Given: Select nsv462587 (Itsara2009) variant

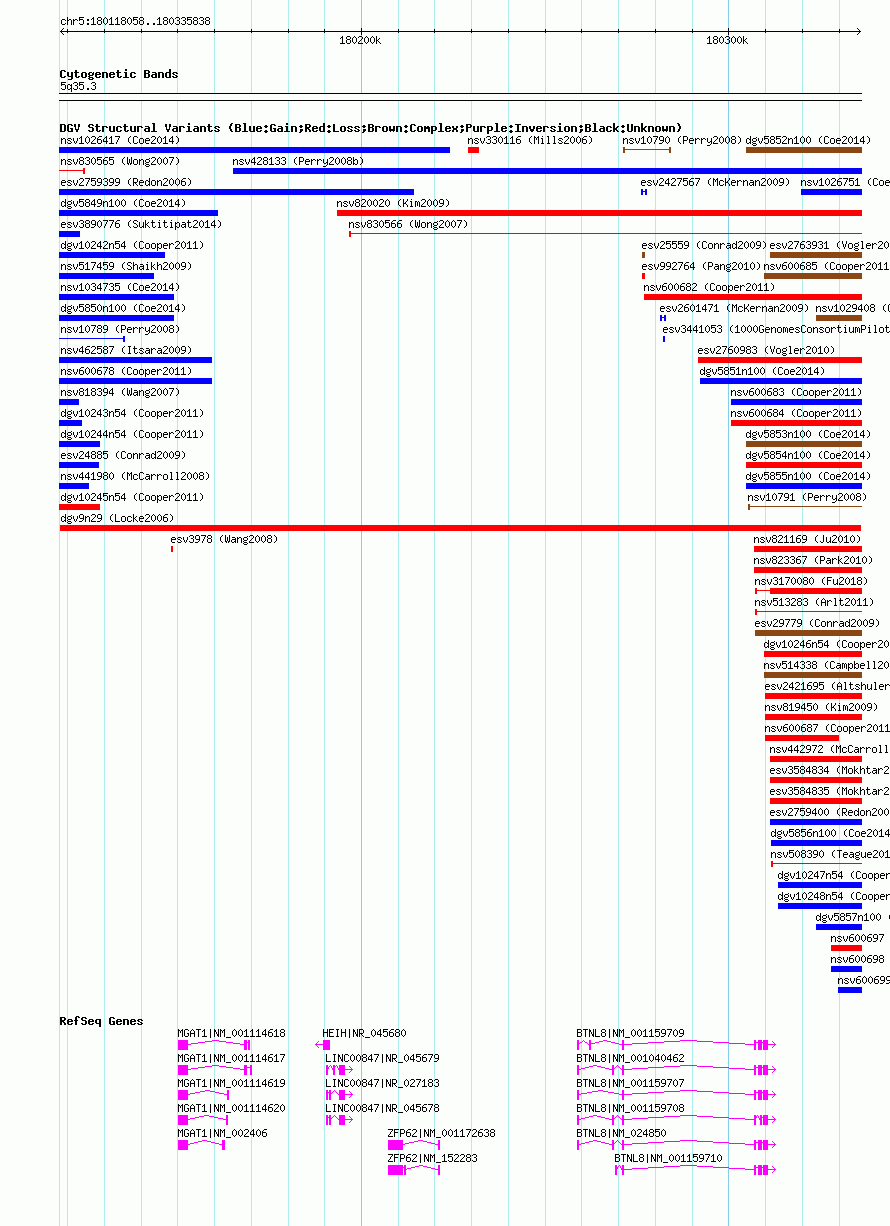Looking at the screenshot, I should (136, 360).
